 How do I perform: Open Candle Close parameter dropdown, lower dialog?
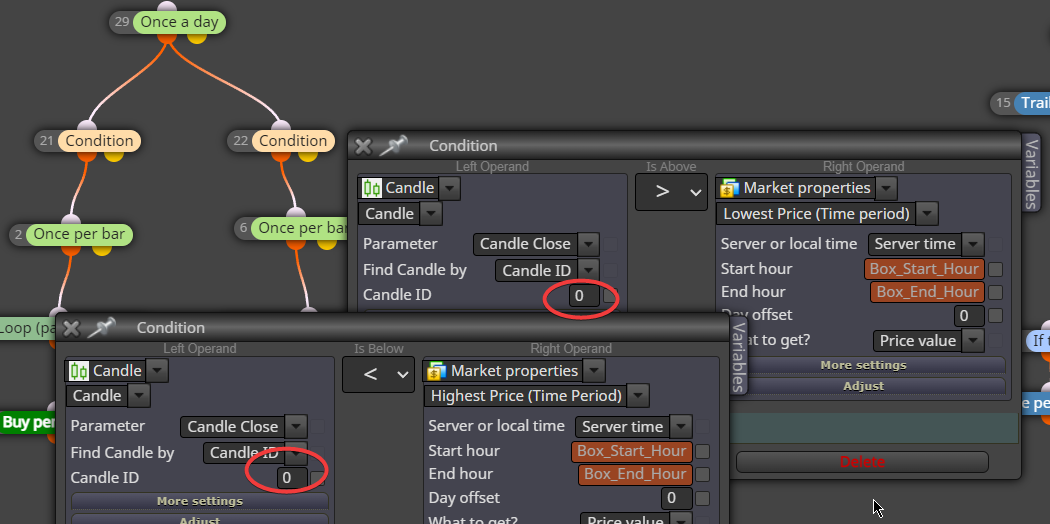(296, 426)
